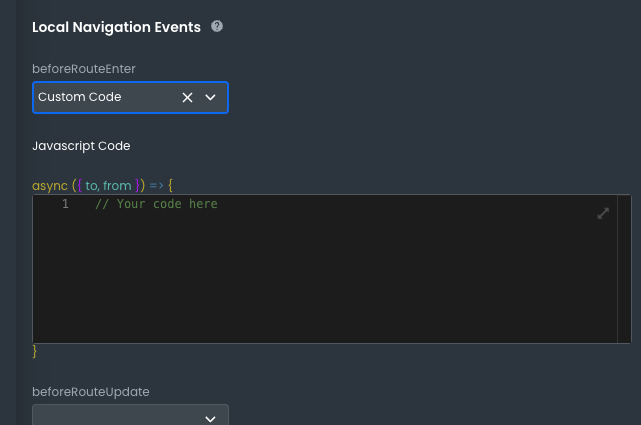Click the Custom Code value in the select box
Viewport: 641px width, 425px height.
pyautogui.click(x=80, y=97)
